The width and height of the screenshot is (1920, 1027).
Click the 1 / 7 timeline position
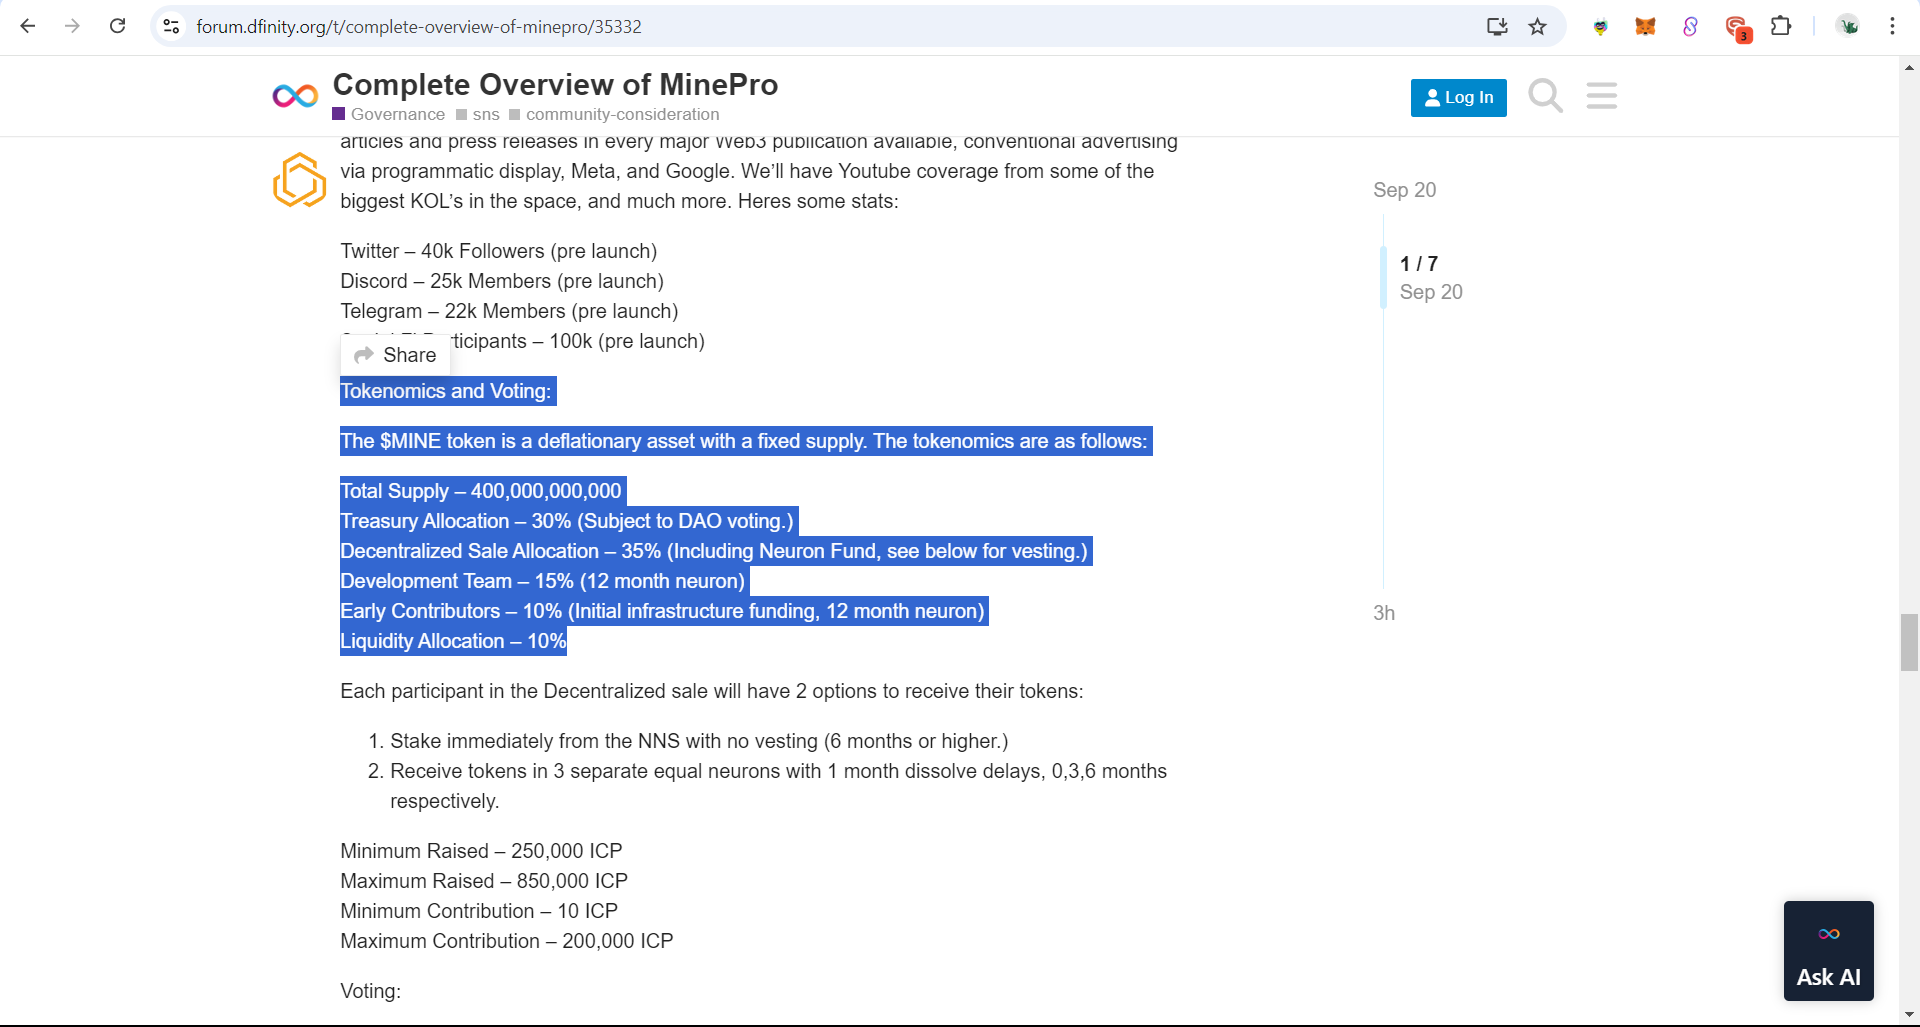(1419, 264)
